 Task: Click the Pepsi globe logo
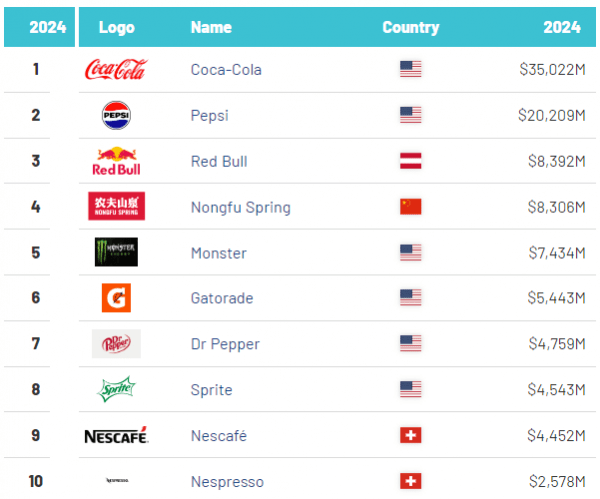(116, 115)
